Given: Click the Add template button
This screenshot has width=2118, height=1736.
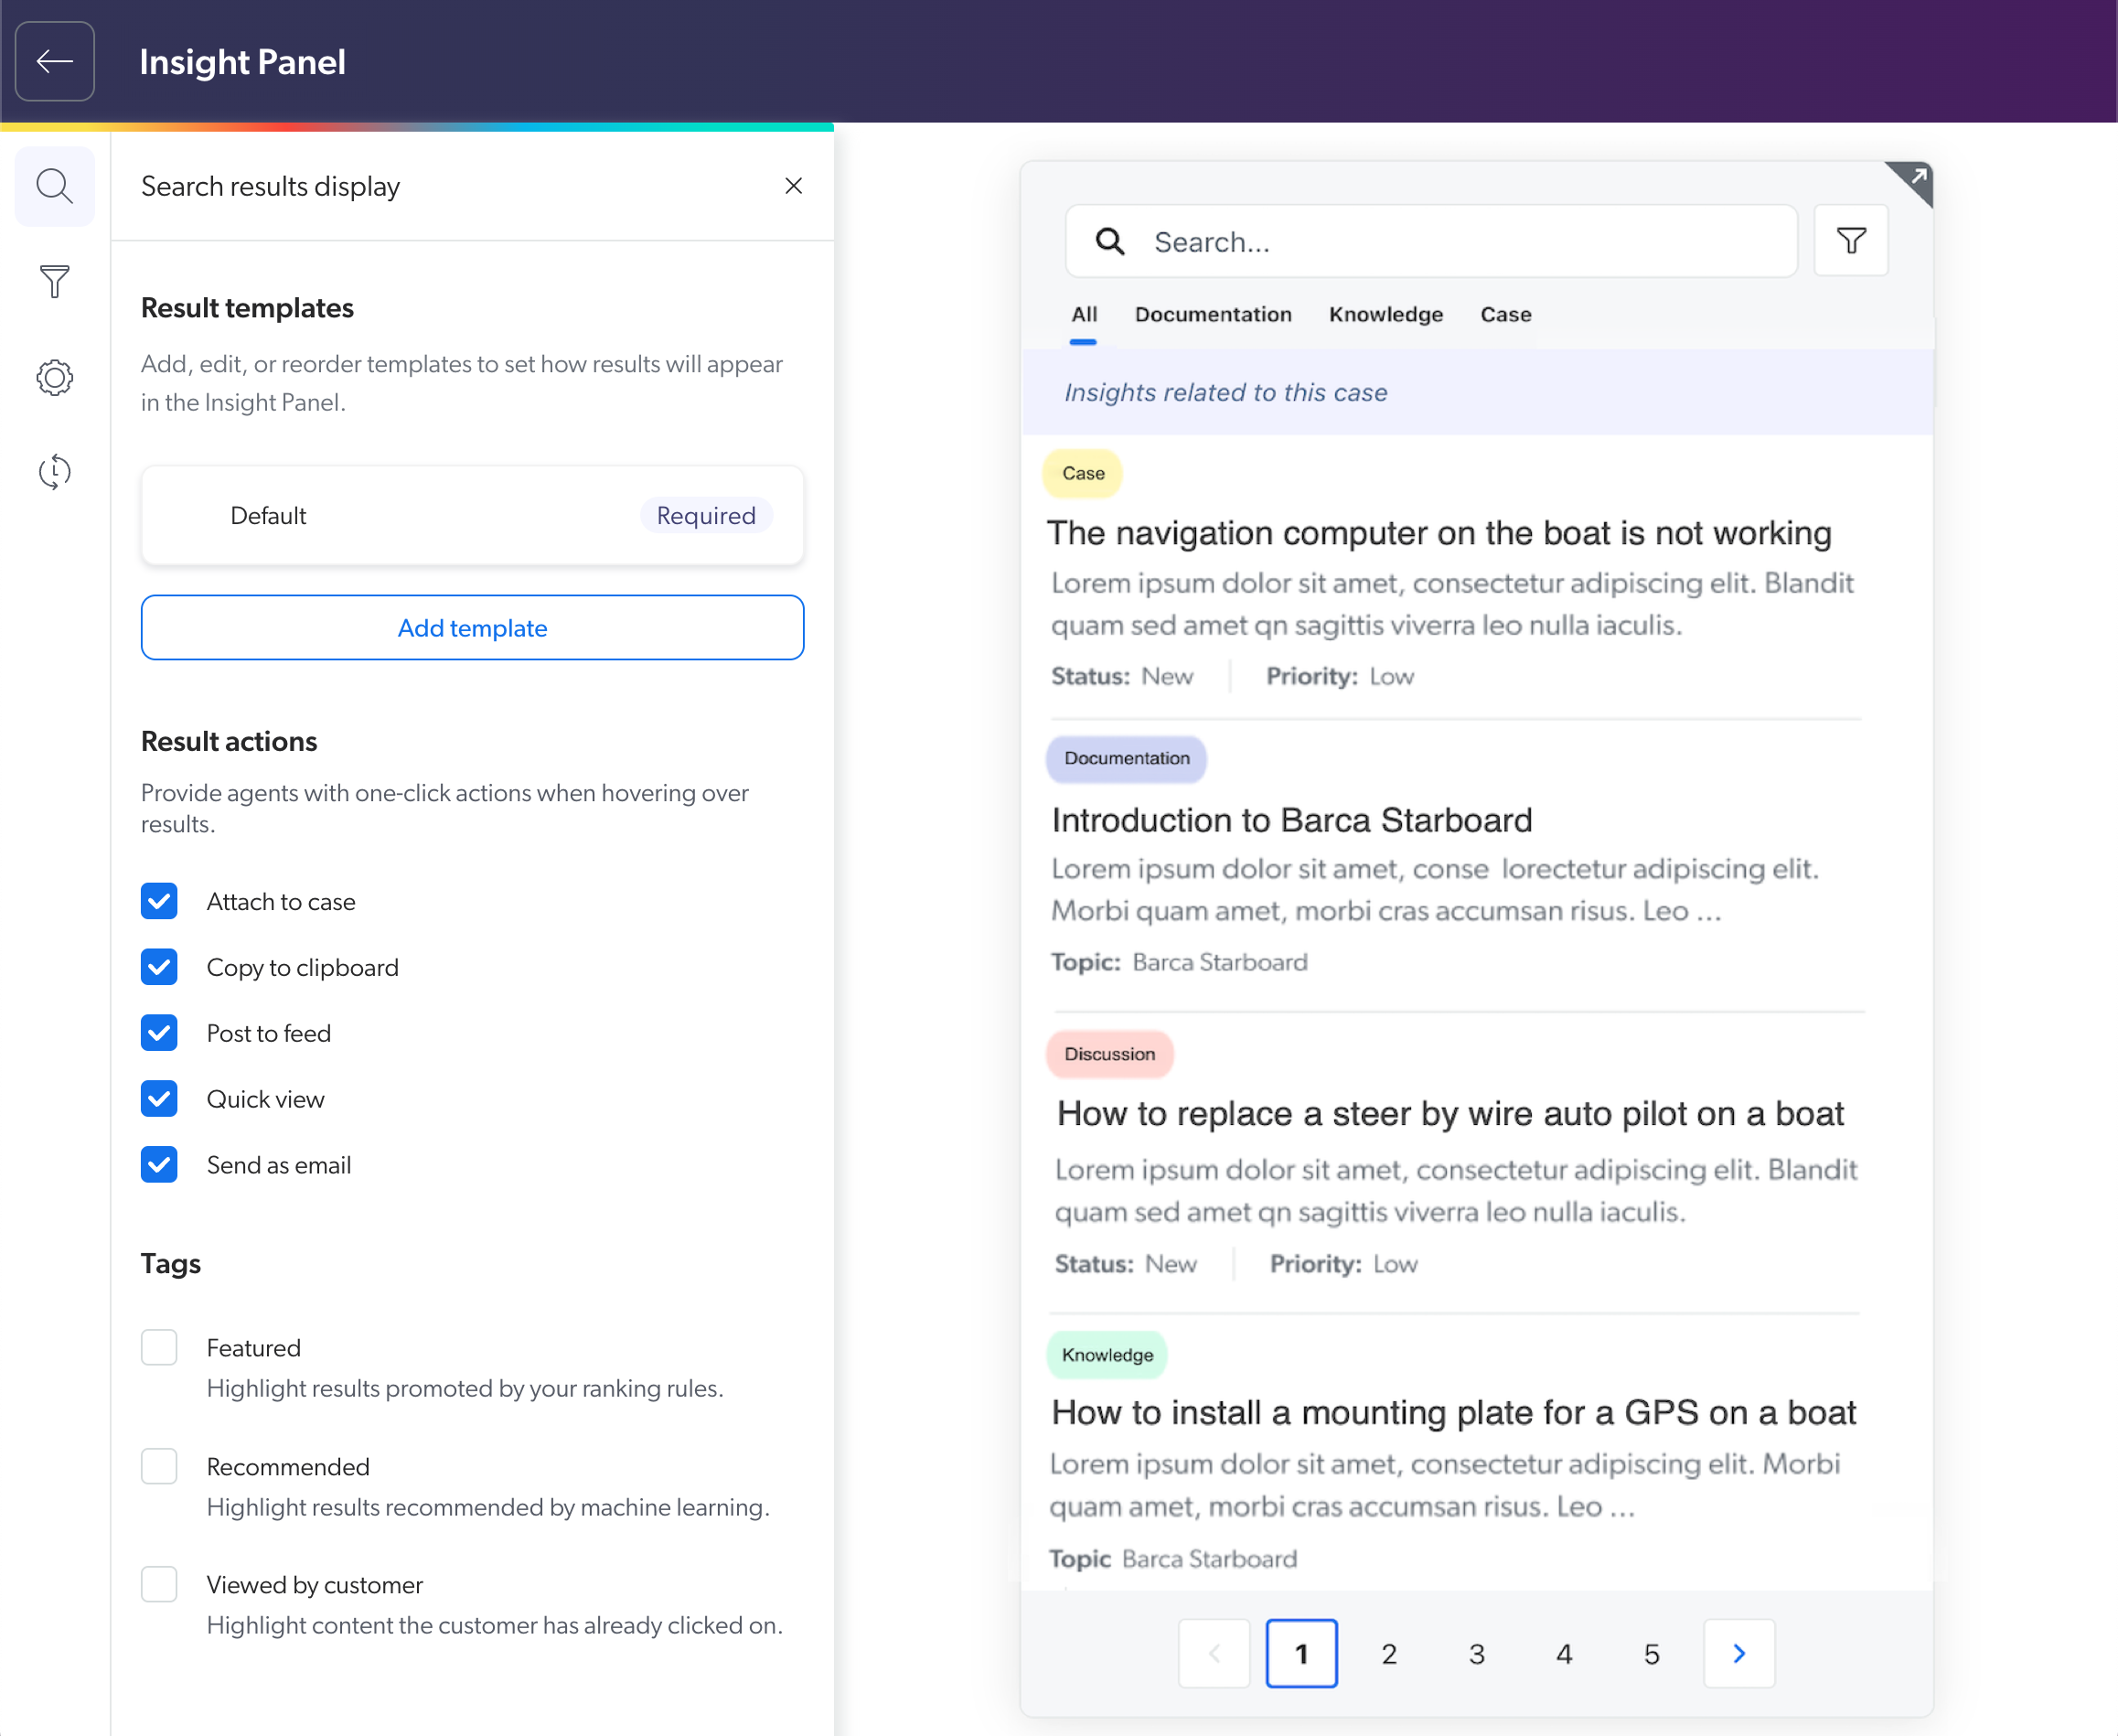Looking at the screenshot, I should coord(472,628).
